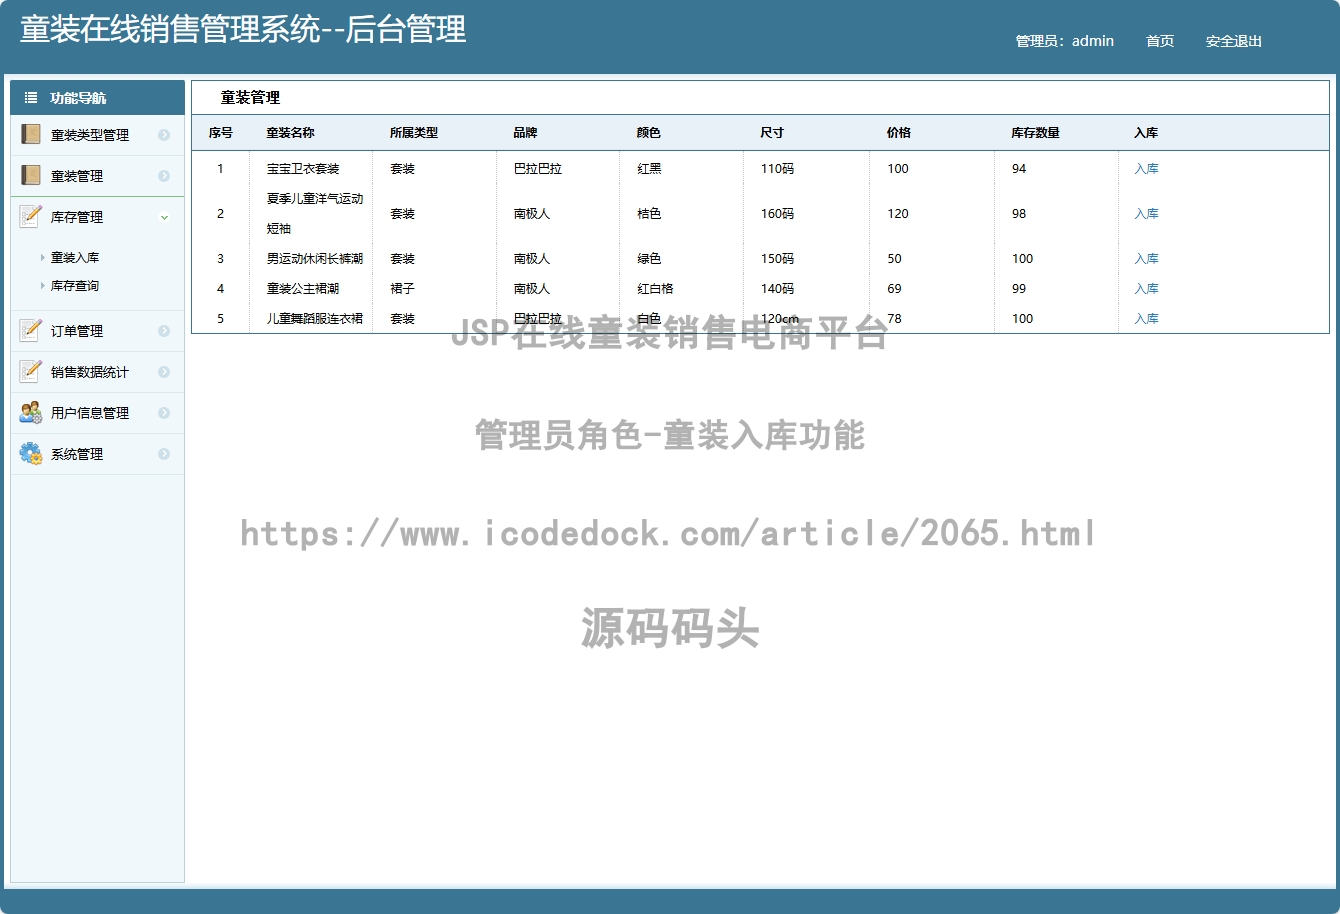This screenshot has width=1340, height=914.
Task: Click the 尺寸 column header
Action: 772,133
